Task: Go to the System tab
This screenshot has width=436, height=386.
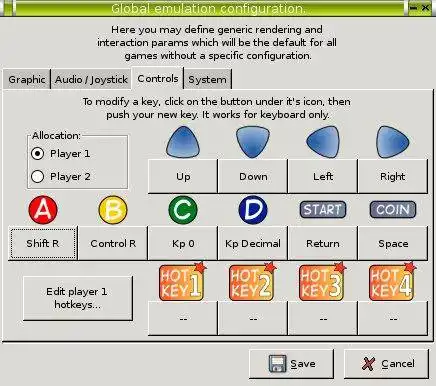Action: pyautogui.click(x=207, y=79)
